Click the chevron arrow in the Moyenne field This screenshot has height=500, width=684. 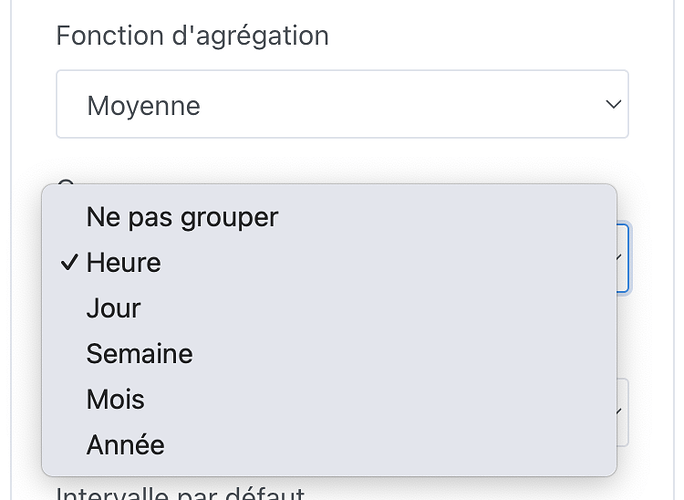pos(613,104)
